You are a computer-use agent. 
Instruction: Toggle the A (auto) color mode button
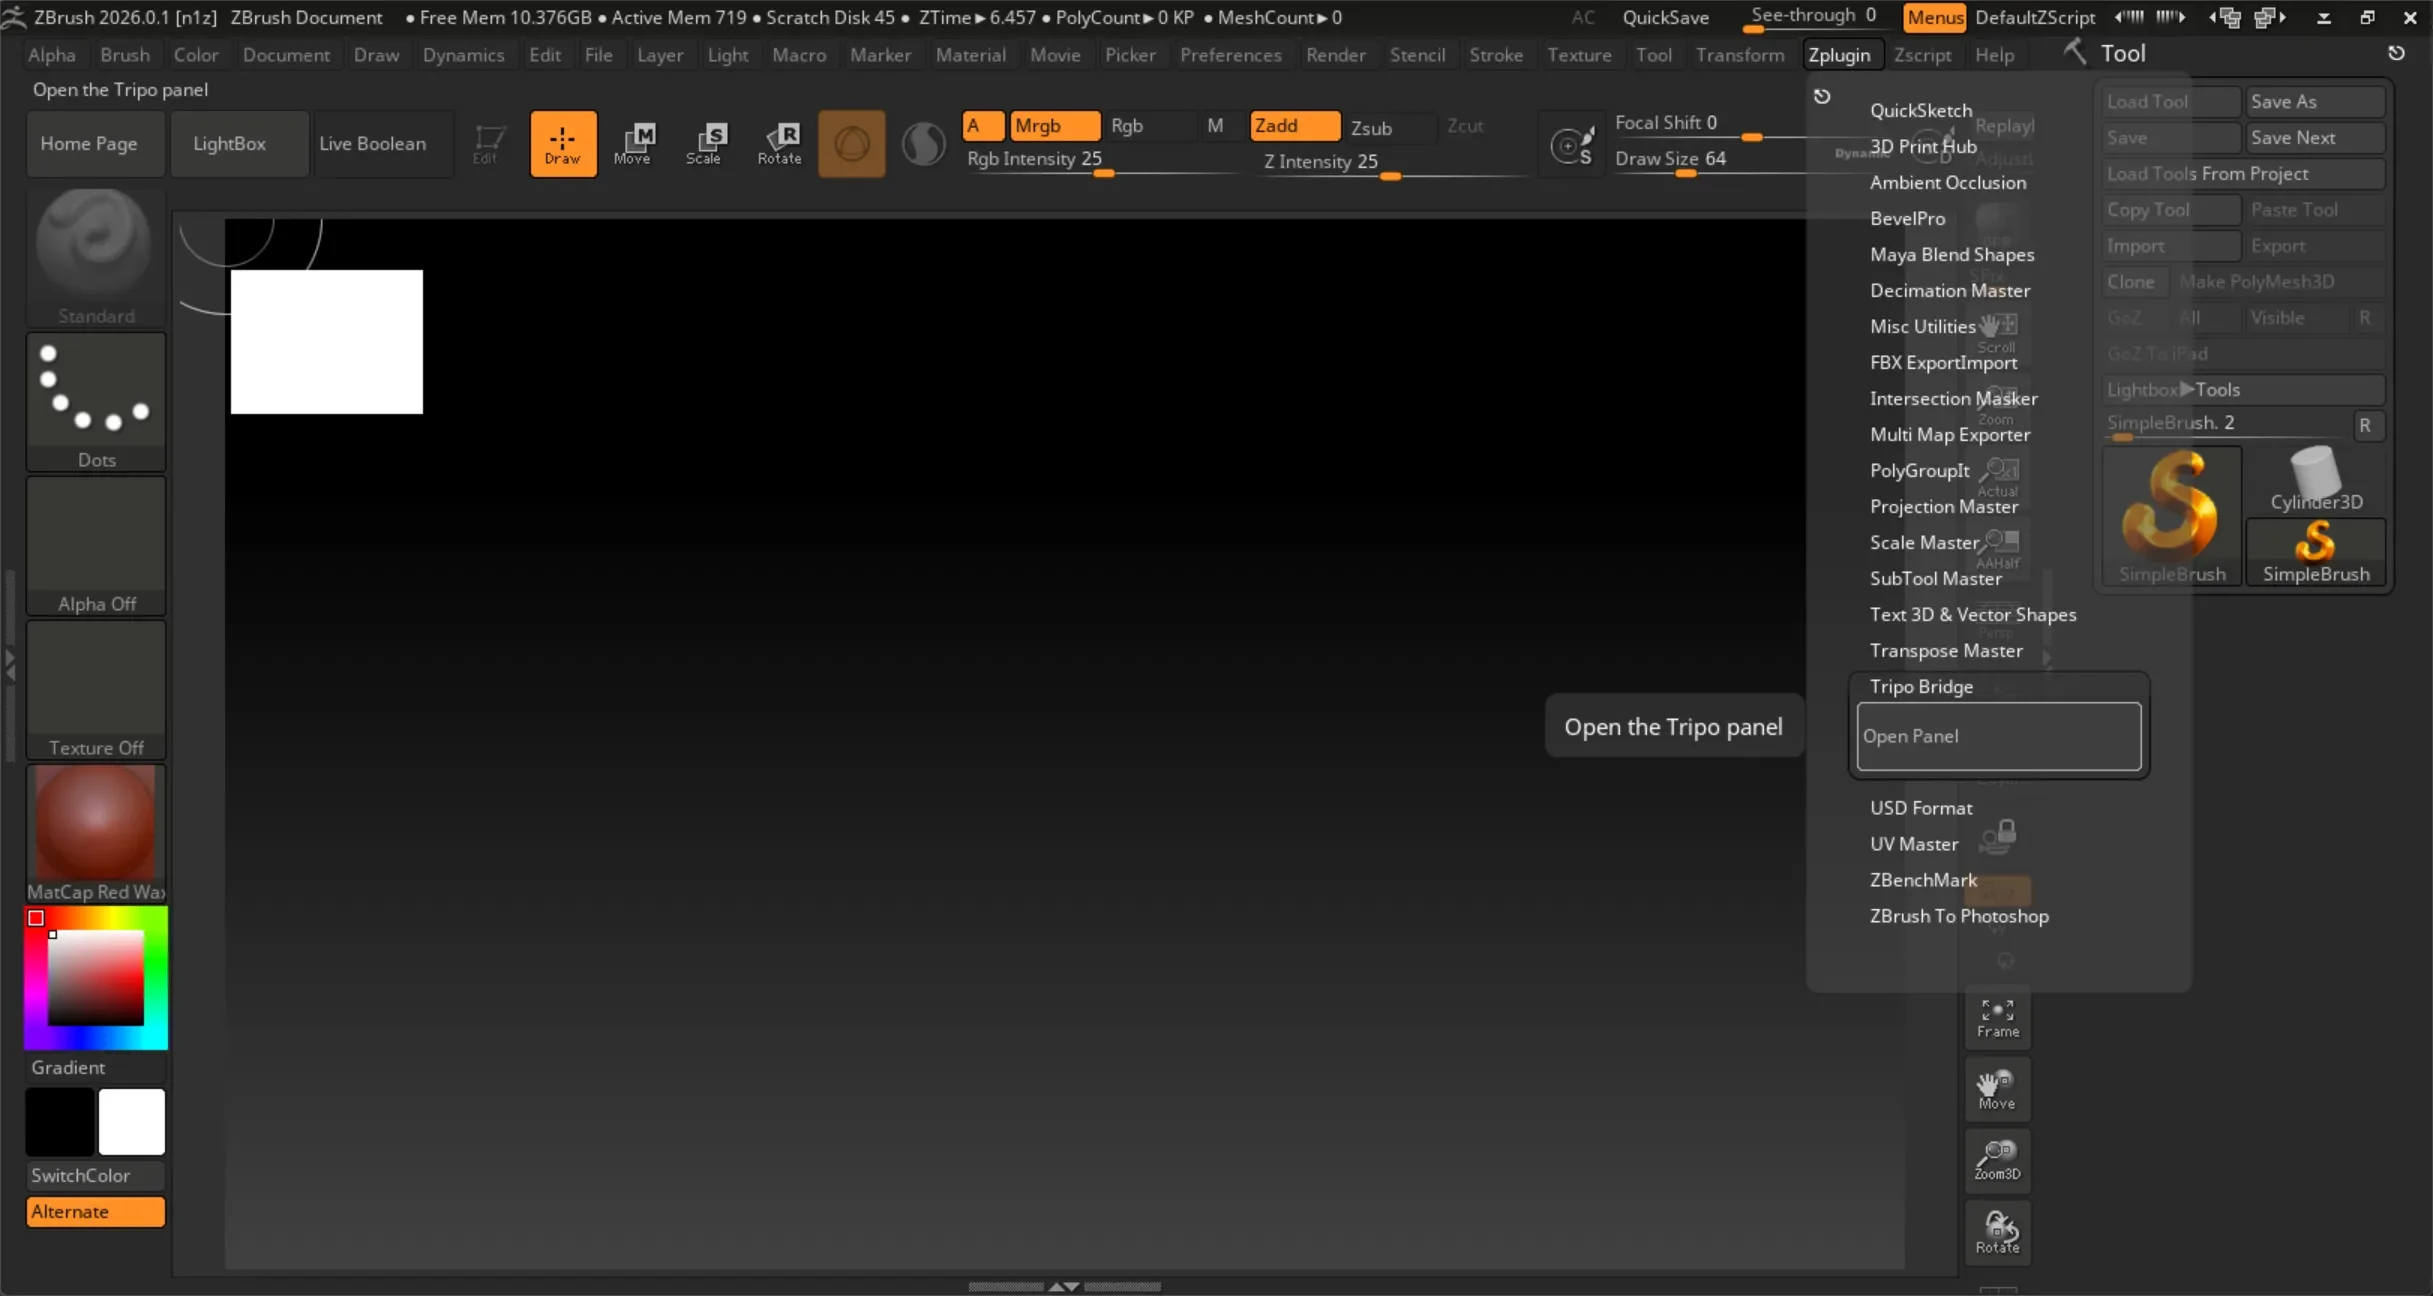pos(983,125)
